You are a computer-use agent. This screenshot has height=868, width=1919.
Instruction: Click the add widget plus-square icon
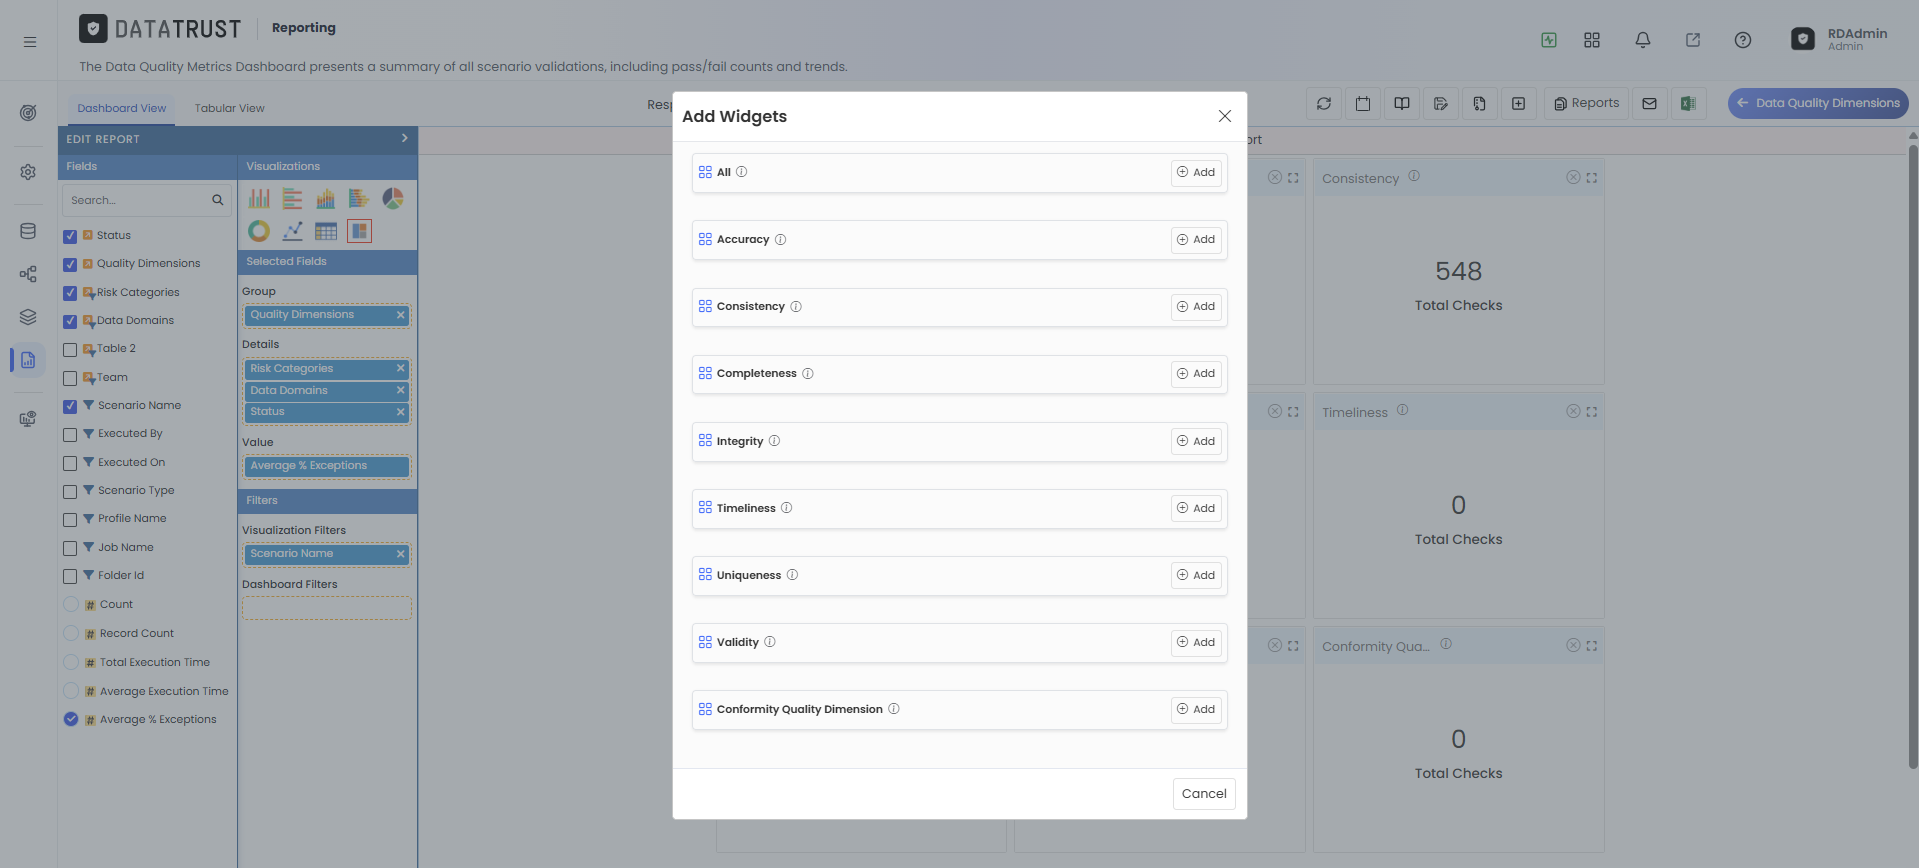coord(1518,103)
